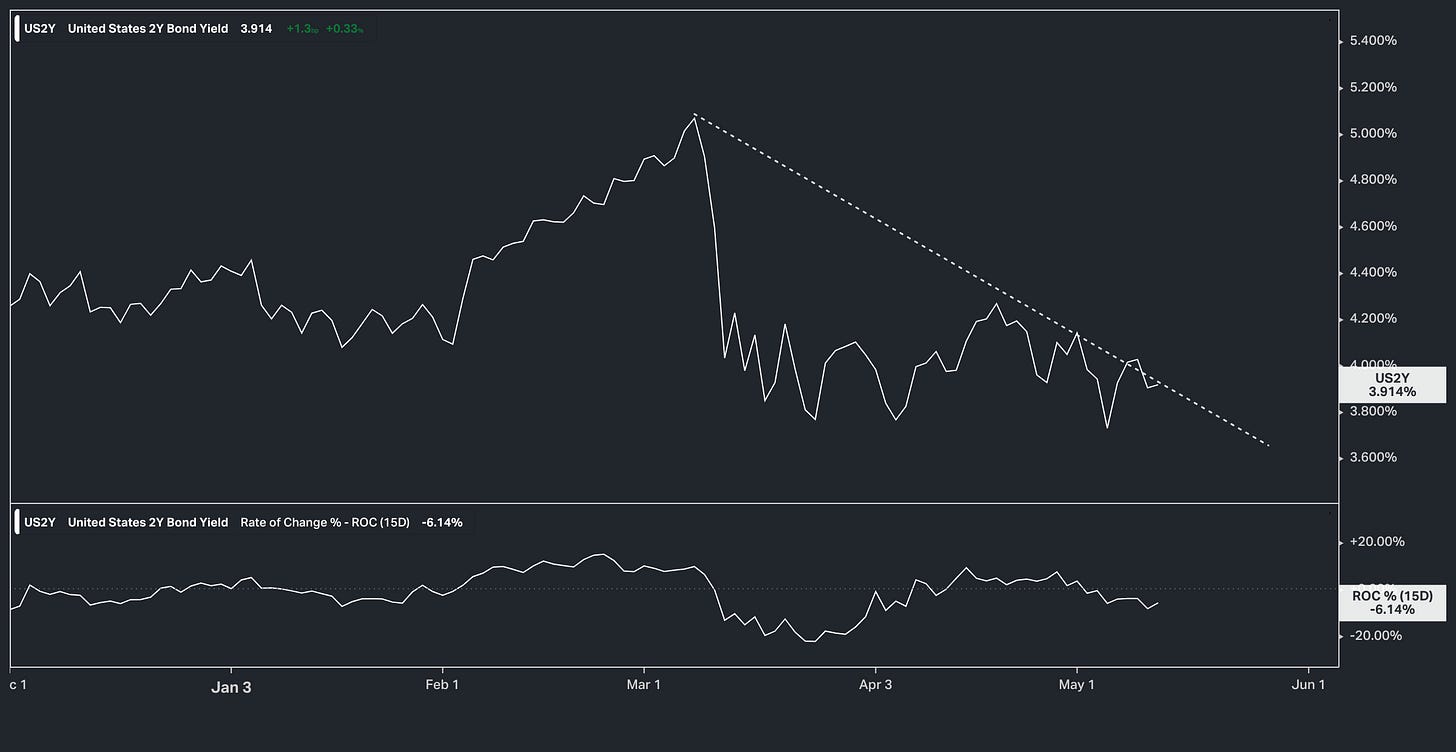The width and height of the screenshot is (1456, 752).
Task: Click the 5.200% y-axis label
Action: click(1373, 87)
